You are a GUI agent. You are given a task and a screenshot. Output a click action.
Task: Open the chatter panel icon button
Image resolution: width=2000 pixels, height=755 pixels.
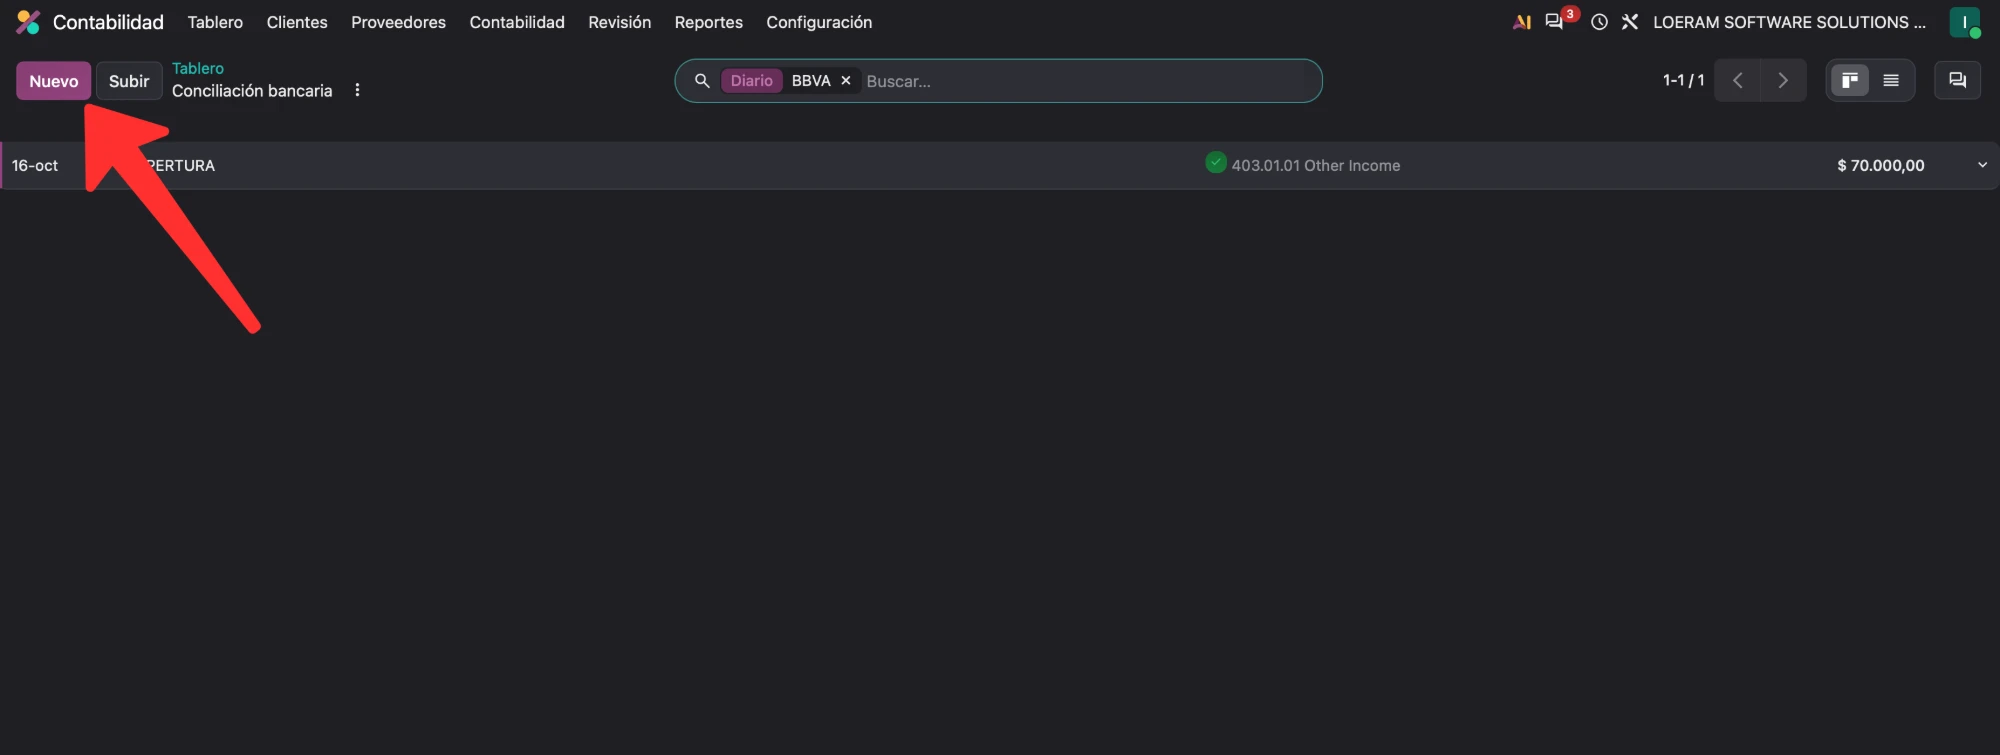pos(1957,81)
